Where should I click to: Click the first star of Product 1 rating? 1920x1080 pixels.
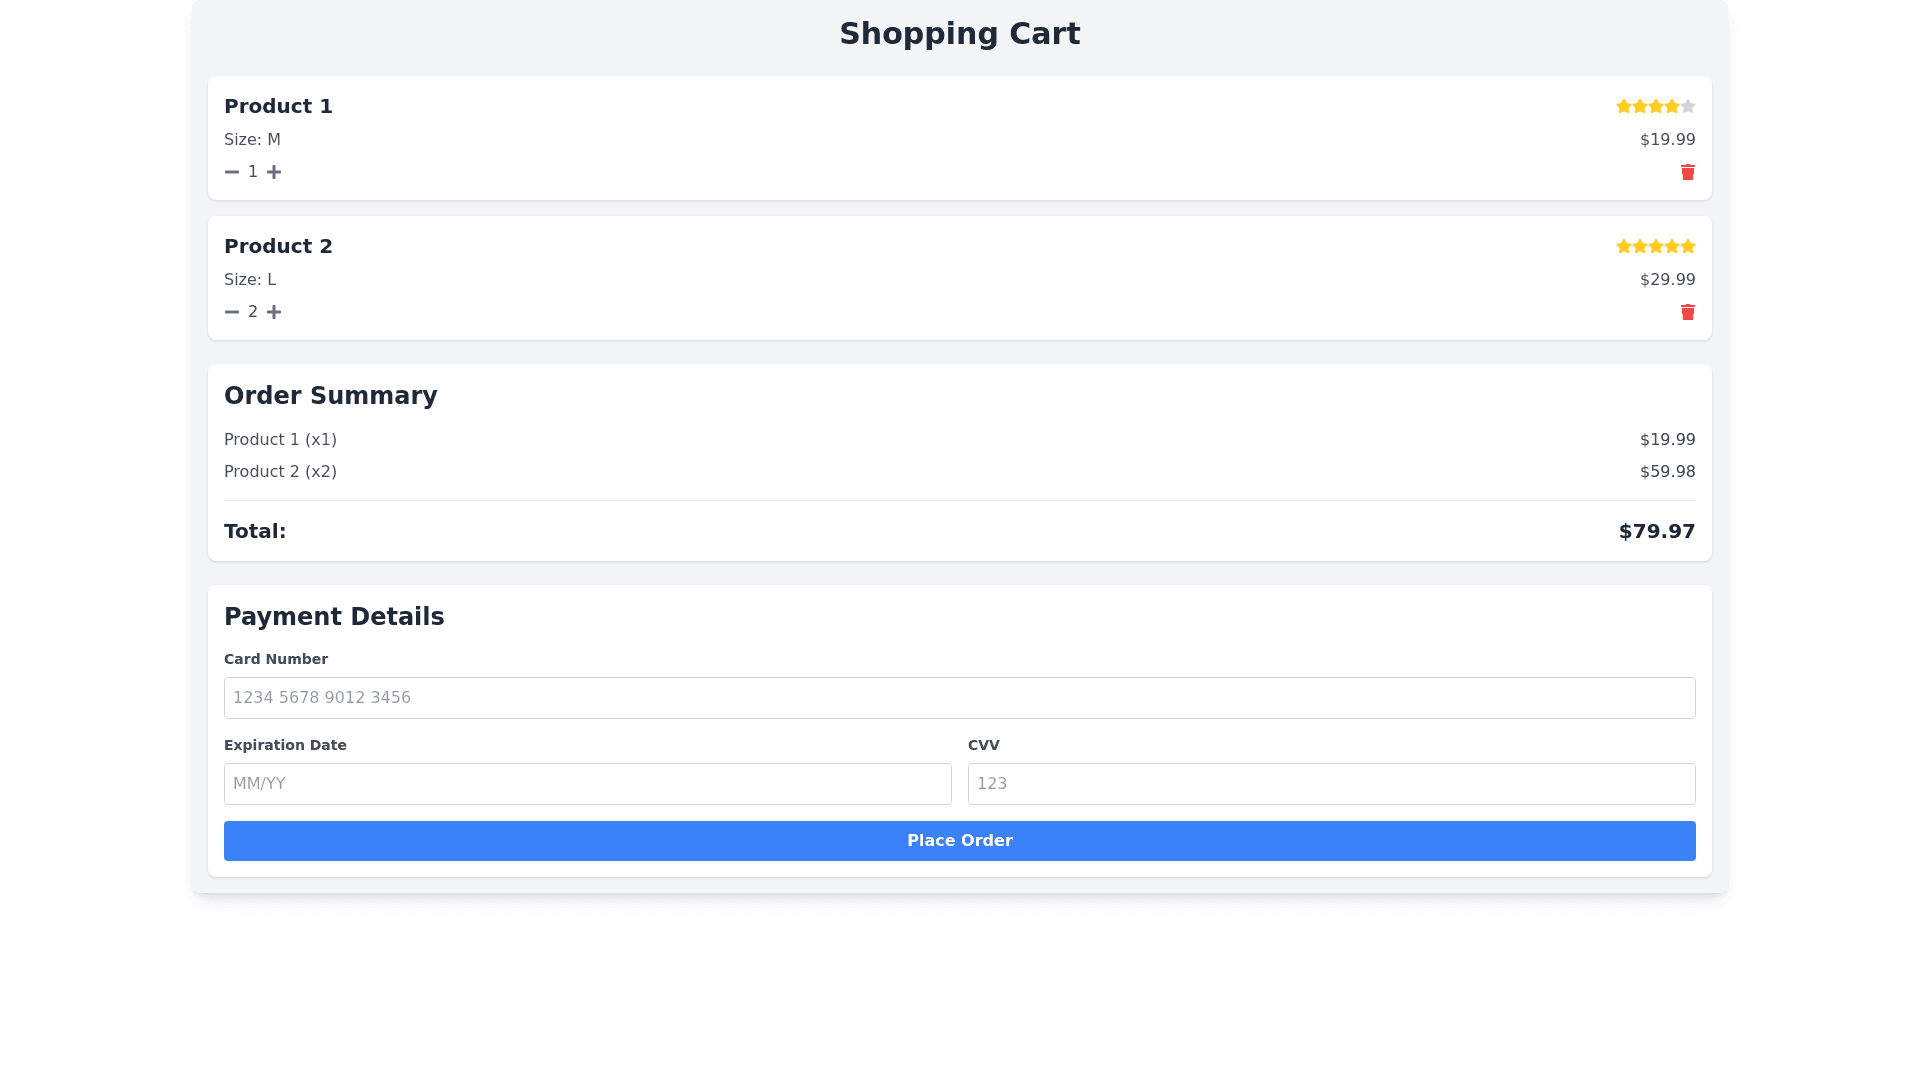[1624, 106]
